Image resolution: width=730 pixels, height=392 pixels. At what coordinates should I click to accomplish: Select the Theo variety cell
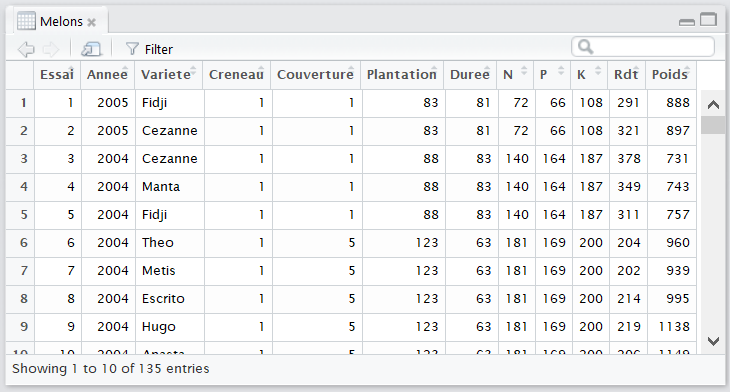click(x=170, y=243)
